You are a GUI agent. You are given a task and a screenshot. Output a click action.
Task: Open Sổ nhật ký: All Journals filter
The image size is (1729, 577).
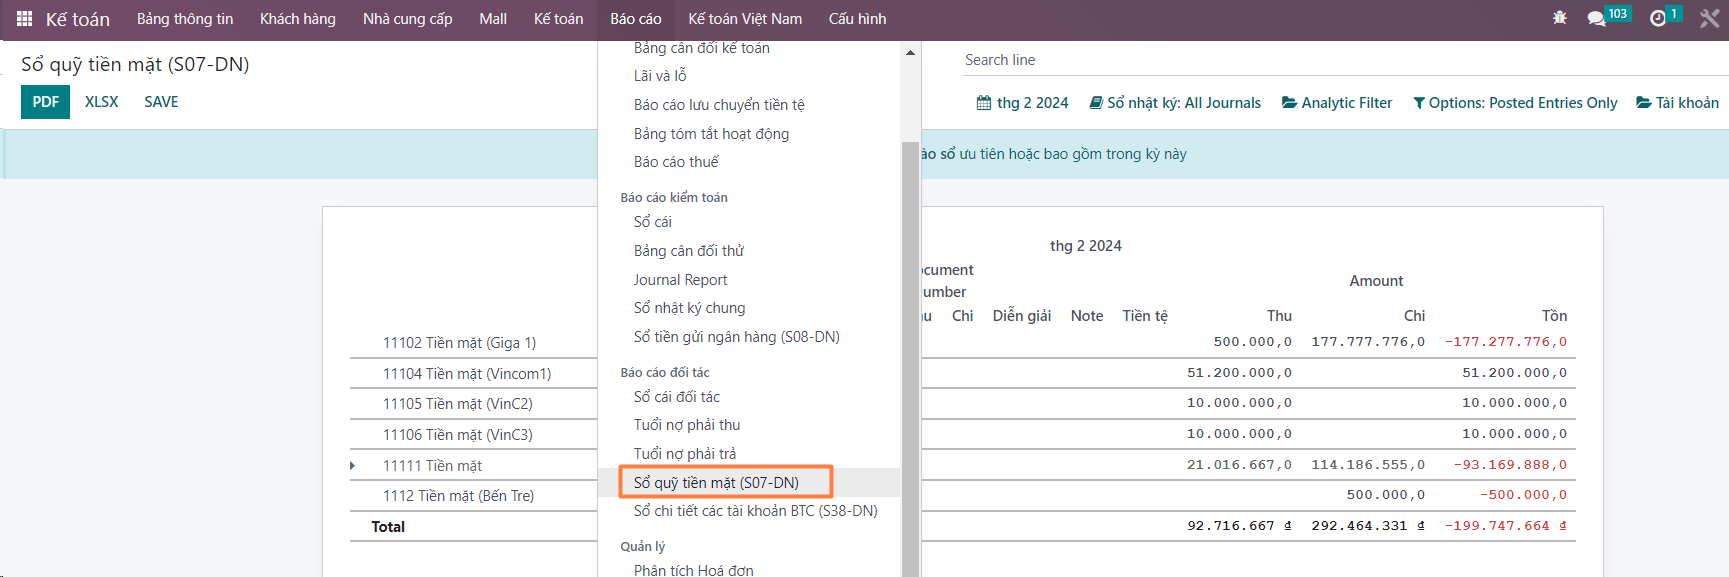[x=1175, y=103]
